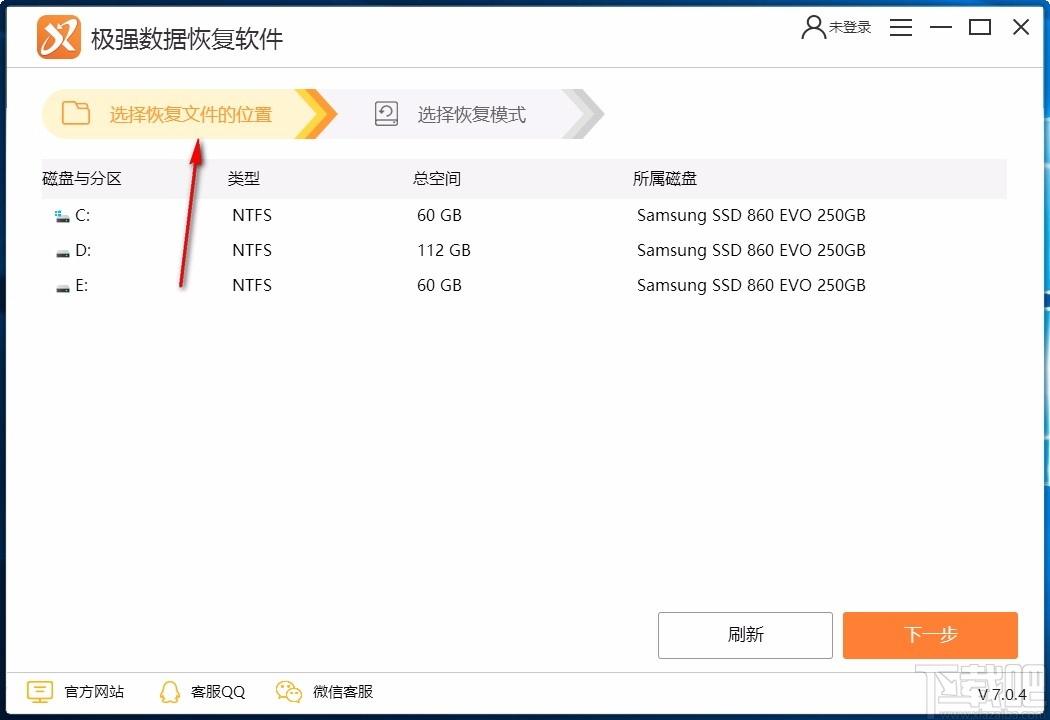Viewport: 1050px width, 720px height.
Task: Click the D: drive icon
Action: tap(63, 251)
